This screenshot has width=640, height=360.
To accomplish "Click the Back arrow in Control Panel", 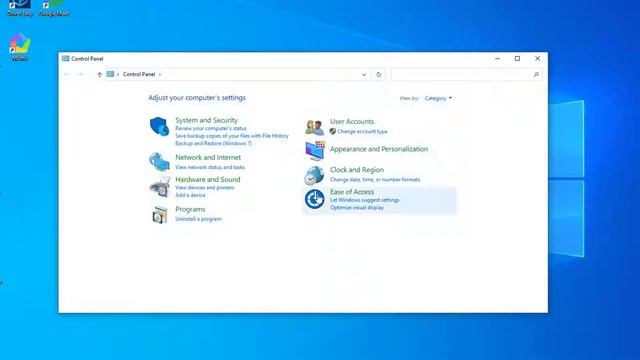I will 67,75.
